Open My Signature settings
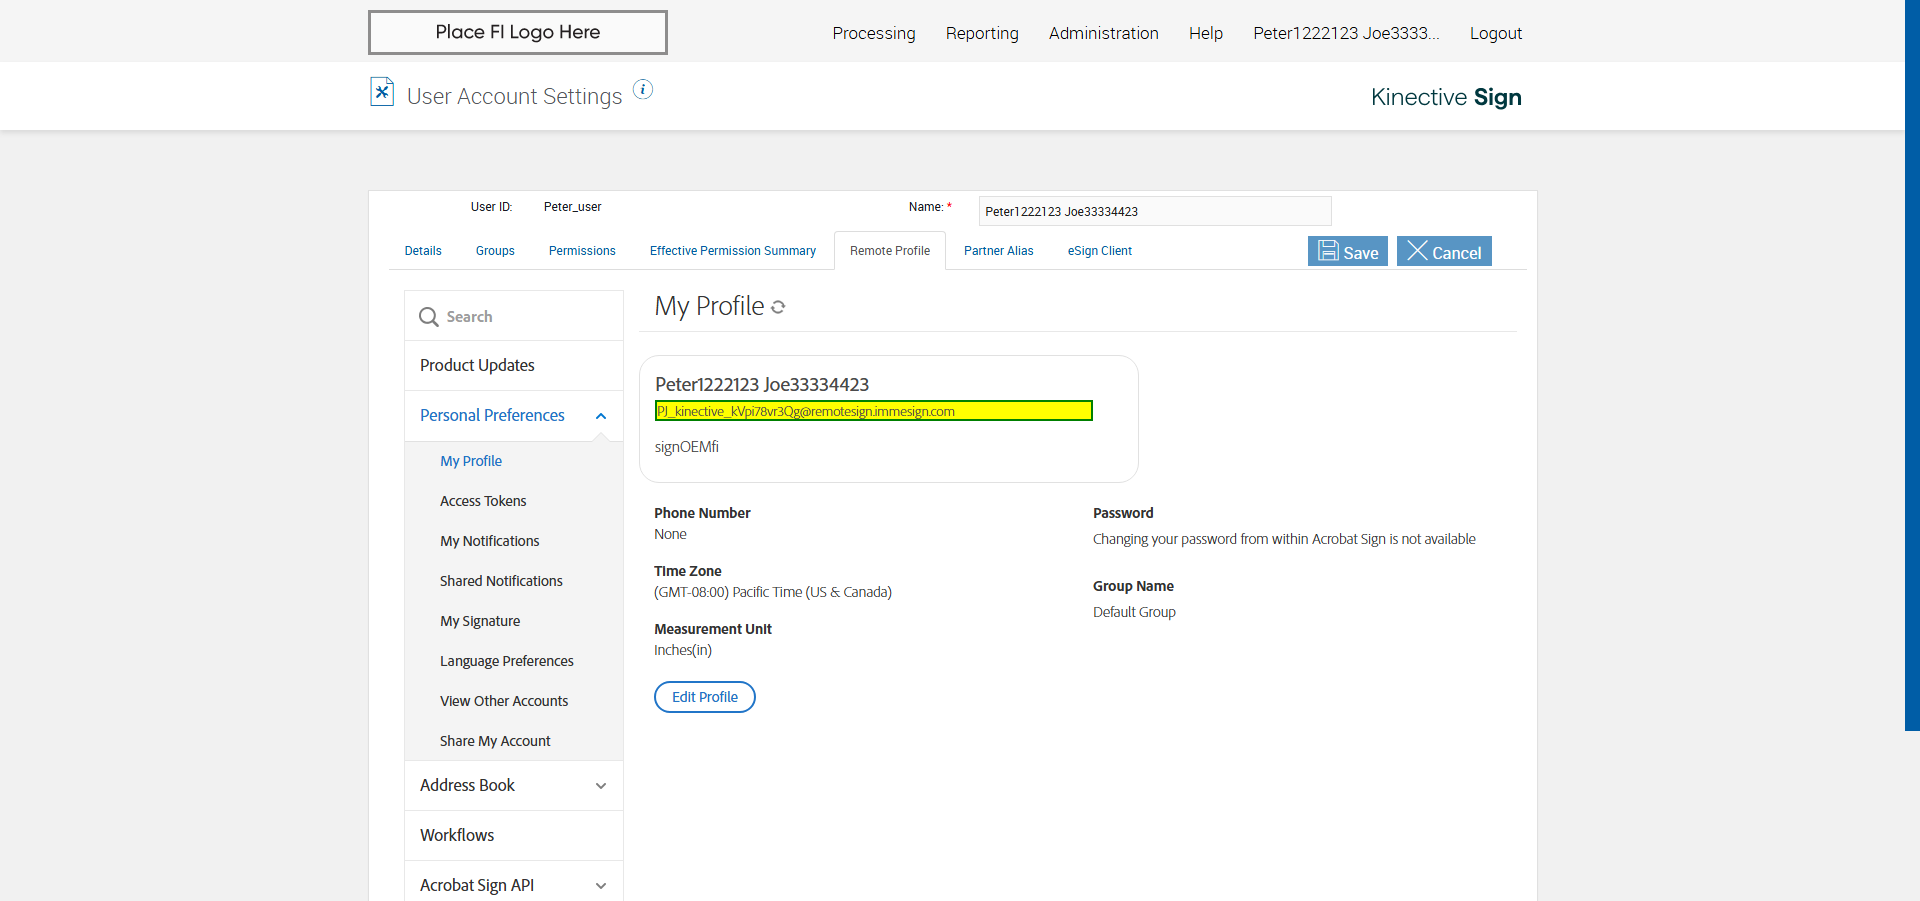Viewport: 1920px width, 901px height. [x=480, y=621]
